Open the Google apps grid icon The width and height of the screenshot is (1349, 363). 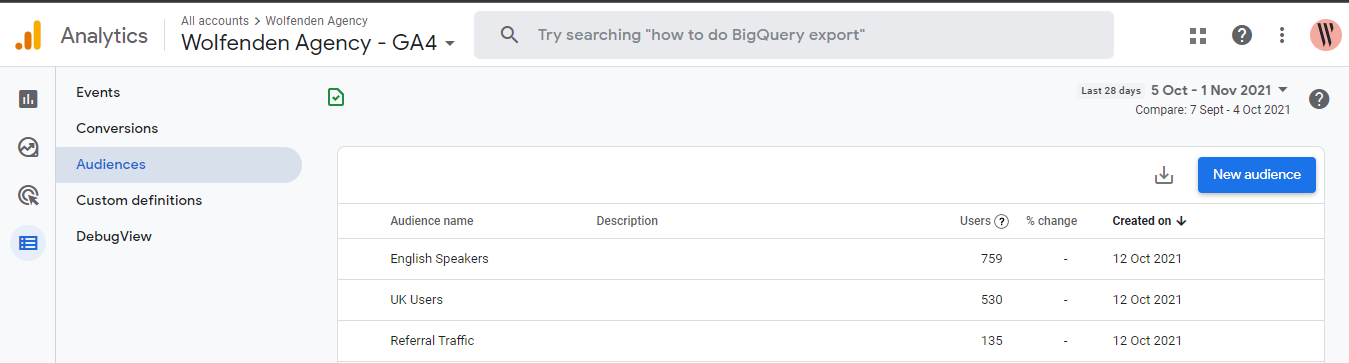1198,36
